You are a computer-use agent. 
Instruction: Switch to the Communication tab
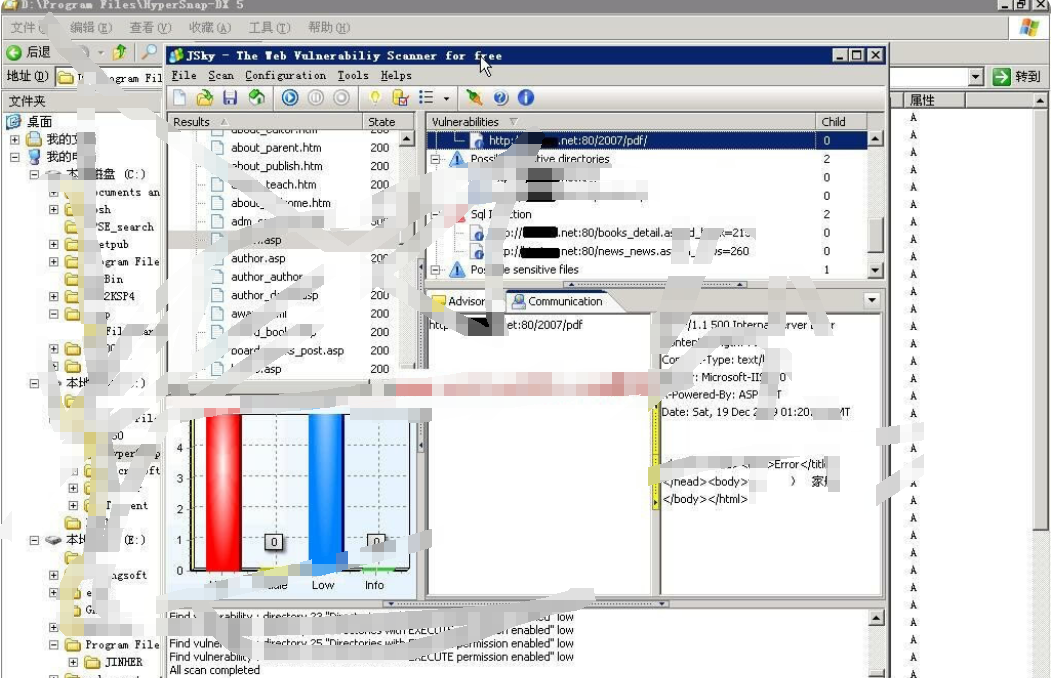[x=558, y=301]
